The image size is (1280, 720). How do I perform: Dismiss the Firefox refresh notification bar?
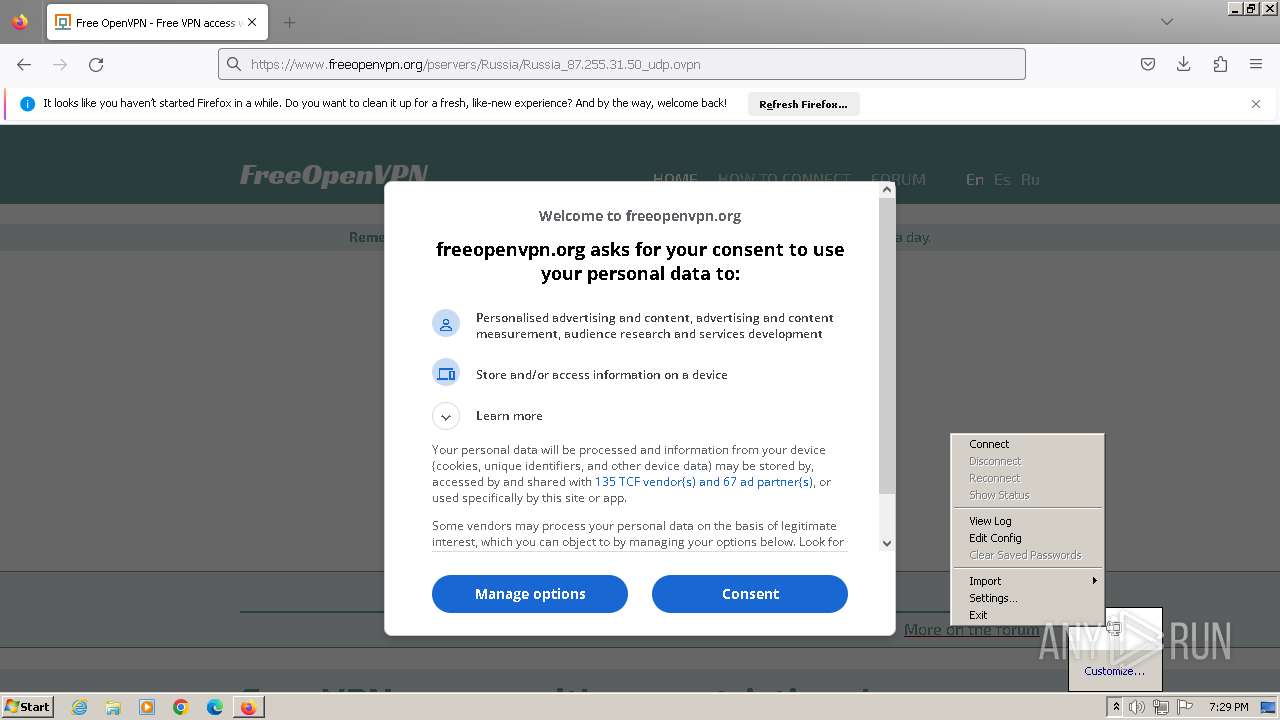[1256, 104]
